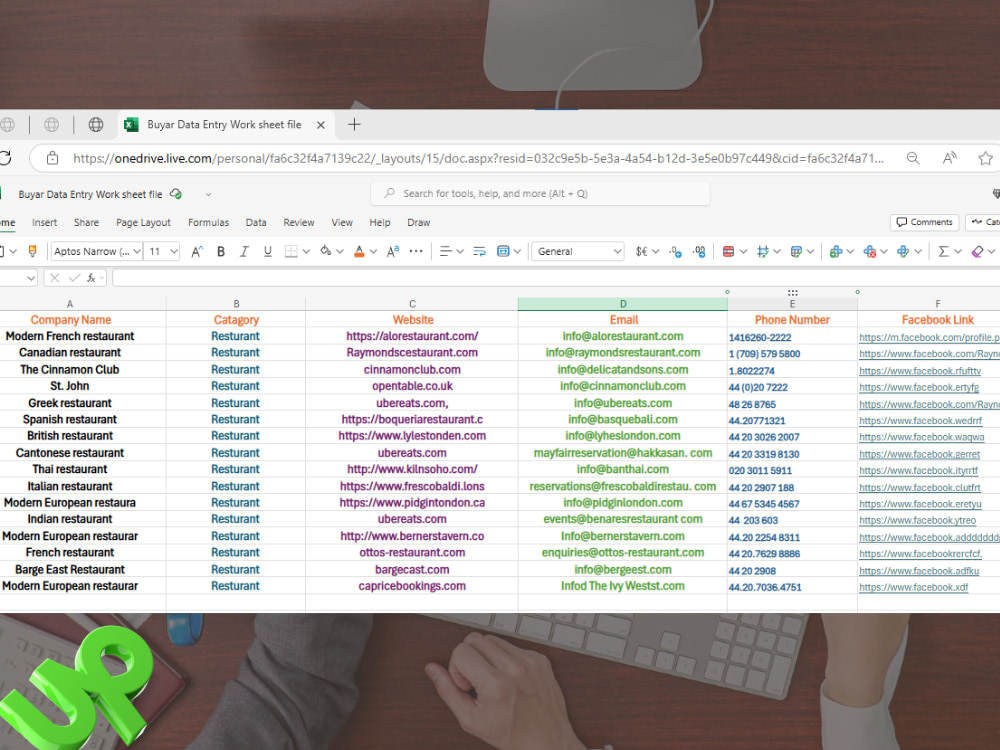The height and width of the screenshot is (750, 1000).
Task: Select the Phone Number header cell
Action: click(792, 320)
